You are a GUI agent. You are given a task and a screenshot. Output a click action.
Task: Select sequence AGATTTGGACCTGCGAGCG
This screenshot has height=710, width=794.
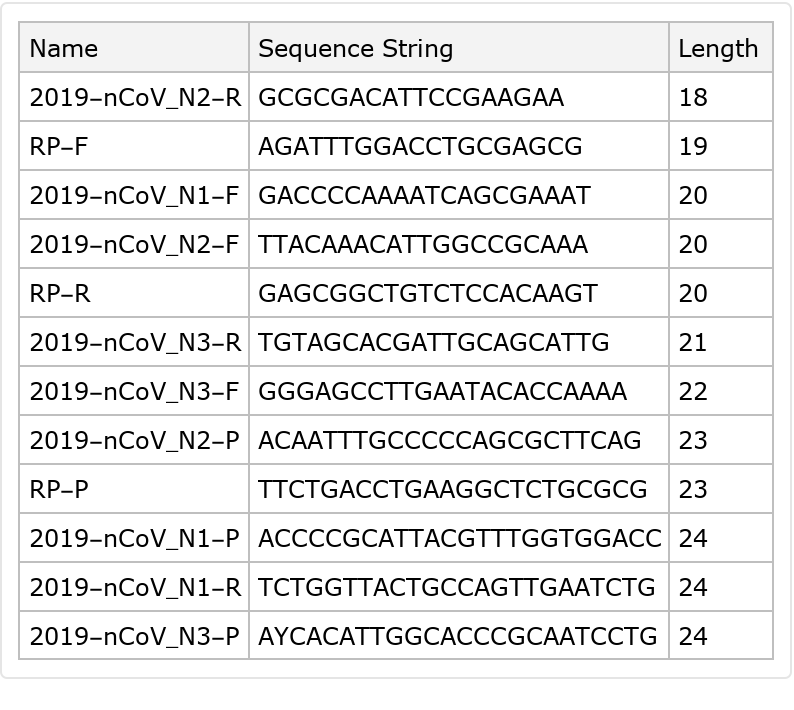point(420,147)
